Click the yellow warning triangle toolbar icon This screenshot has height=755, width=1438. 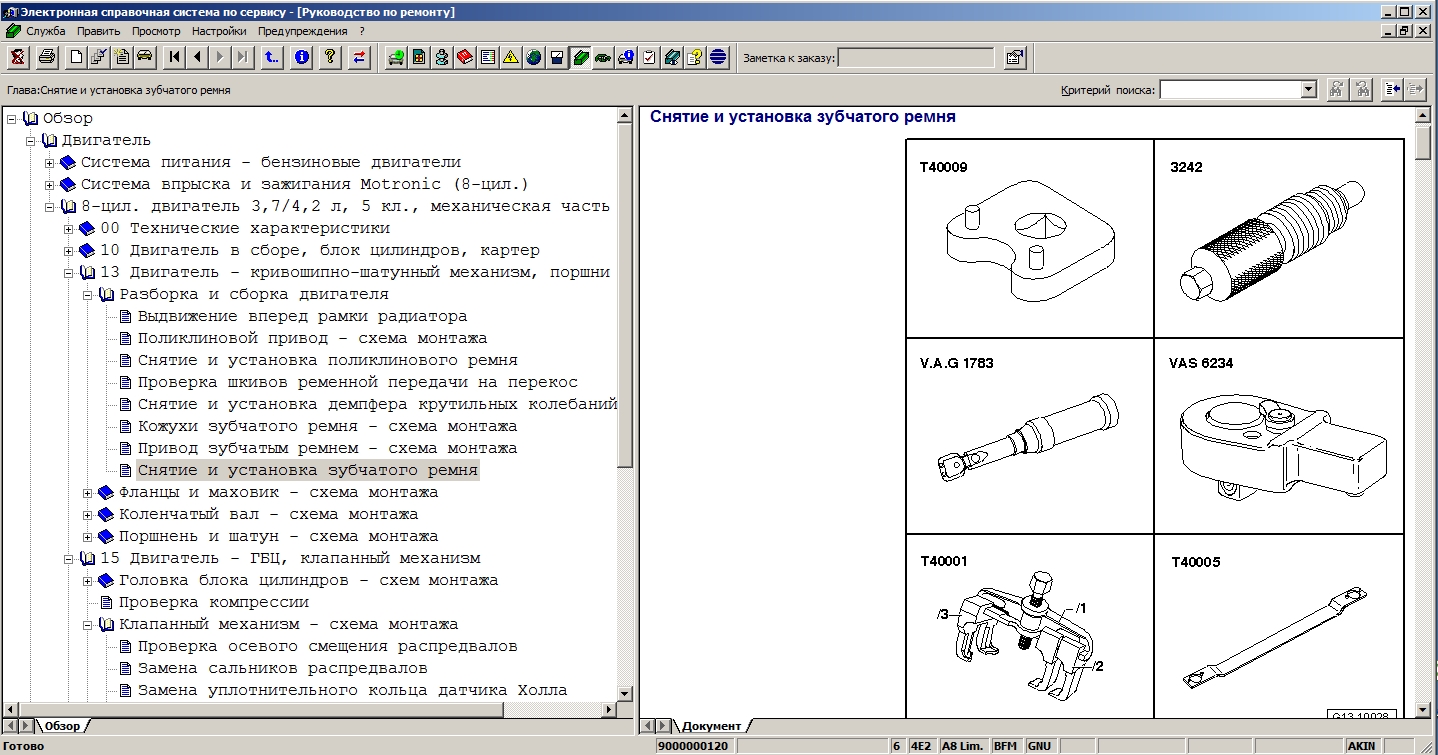tap(511, 57)
